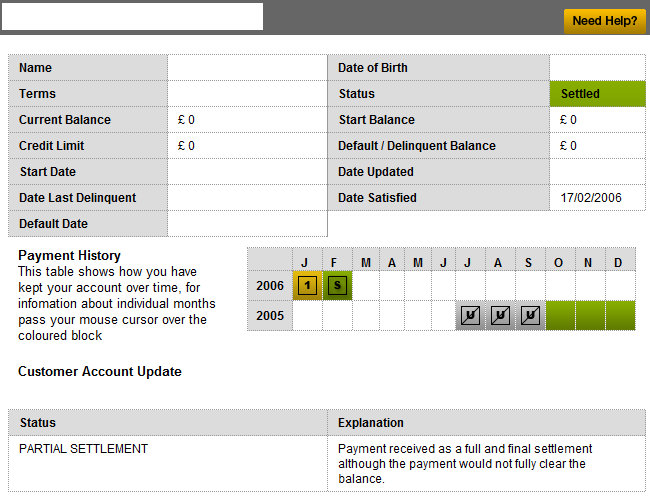Click the Customer Account Update heading
Screen dimensions: 650x499
(x=100, y=372)
